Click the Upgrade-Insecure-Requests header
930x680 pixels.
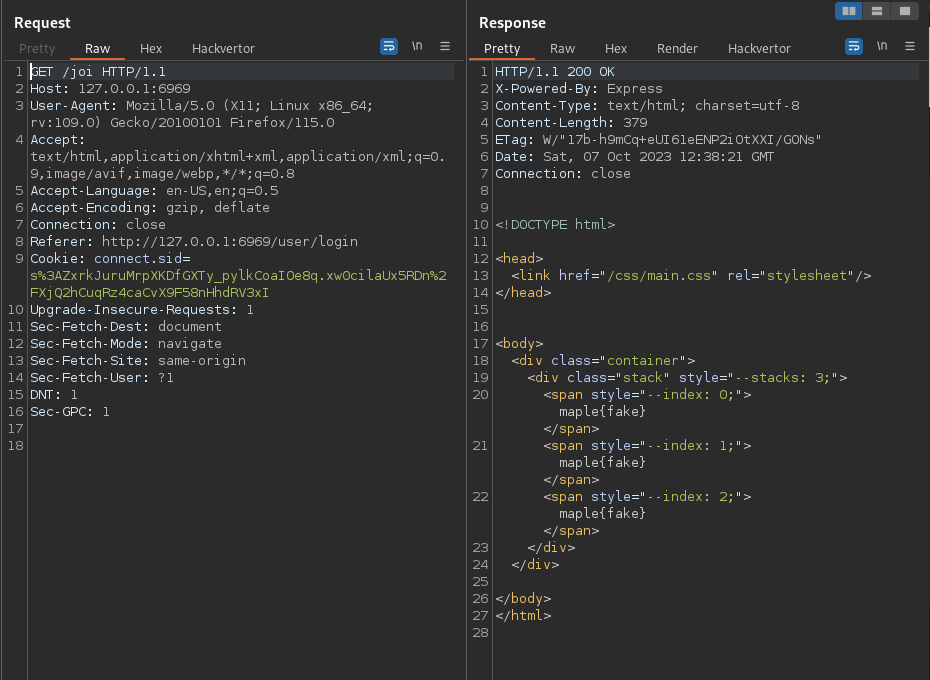[142, 310]
